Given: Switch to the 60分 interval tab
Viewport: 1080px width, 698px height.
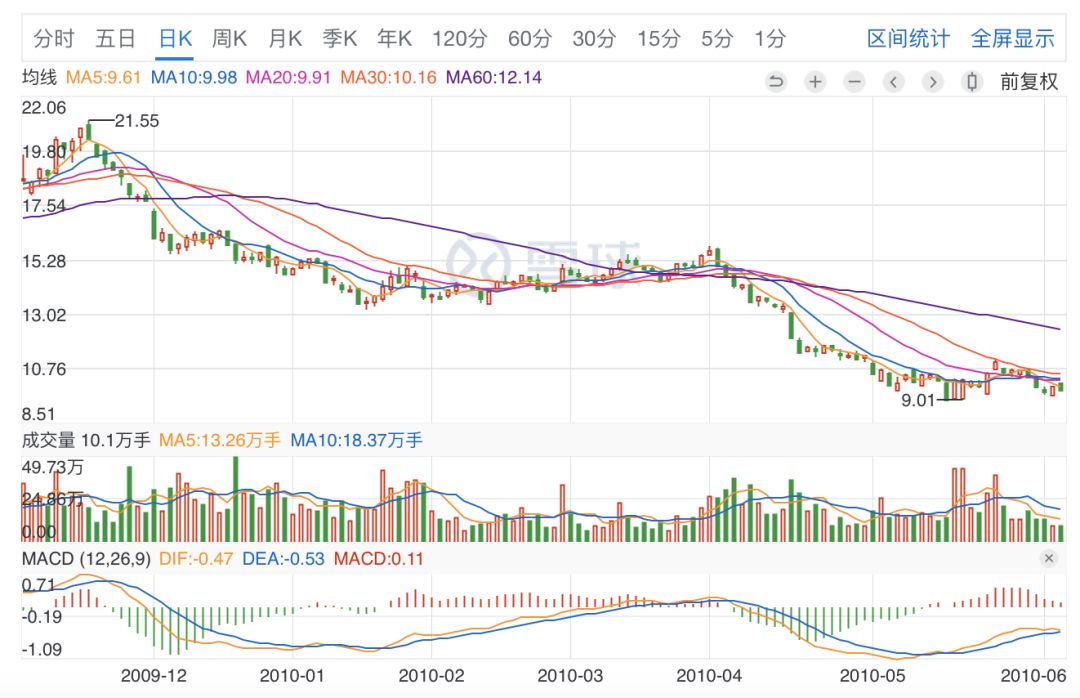Looking at the screenshot, I should pos(530,39).
